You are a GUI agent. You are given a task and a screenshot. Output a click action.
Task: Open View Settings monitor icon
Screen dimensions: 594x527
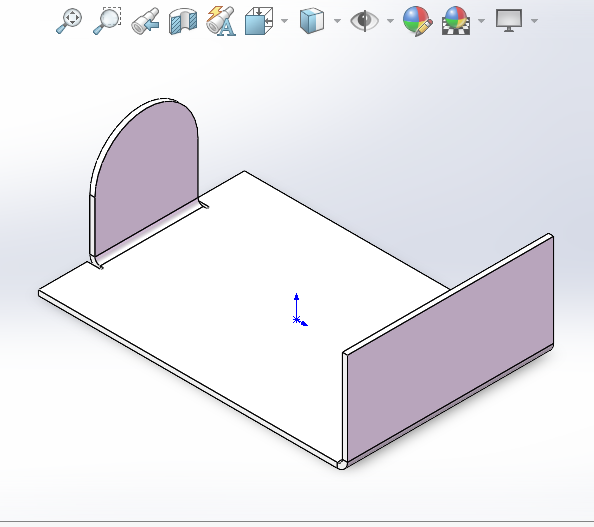509,21
